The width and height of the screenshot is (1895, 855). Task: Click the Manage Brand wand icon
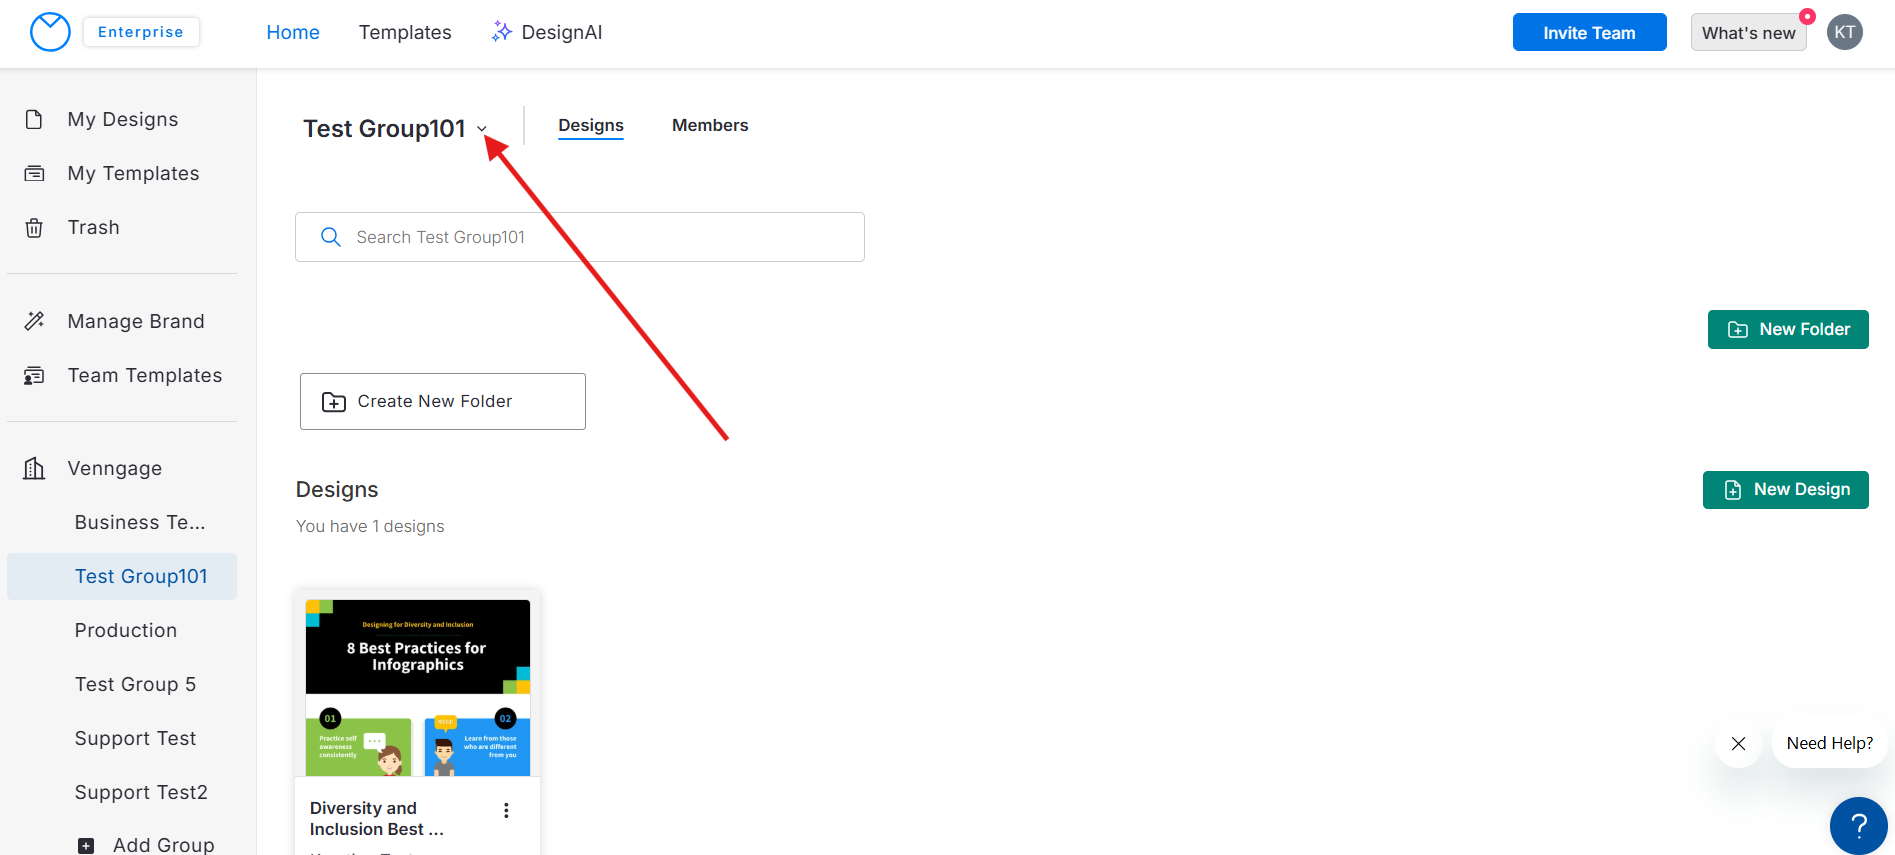(x=34, y=321)
